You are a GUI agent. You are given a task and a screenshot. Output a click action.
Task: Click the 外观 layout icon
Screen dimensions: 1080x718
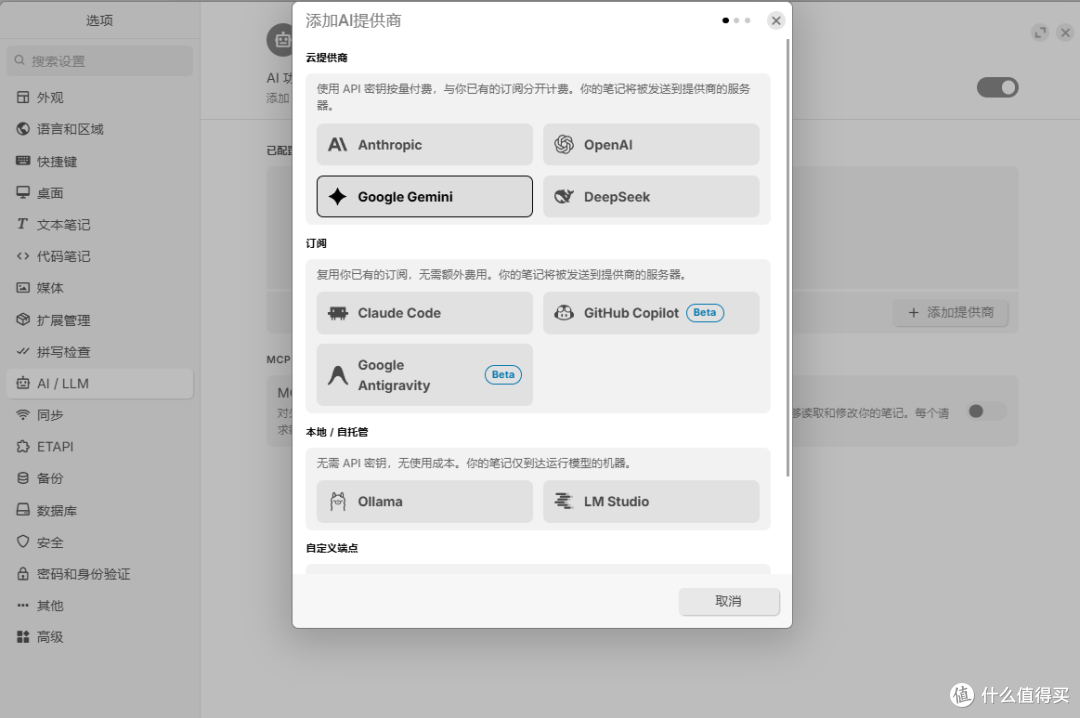click(23, 97)
